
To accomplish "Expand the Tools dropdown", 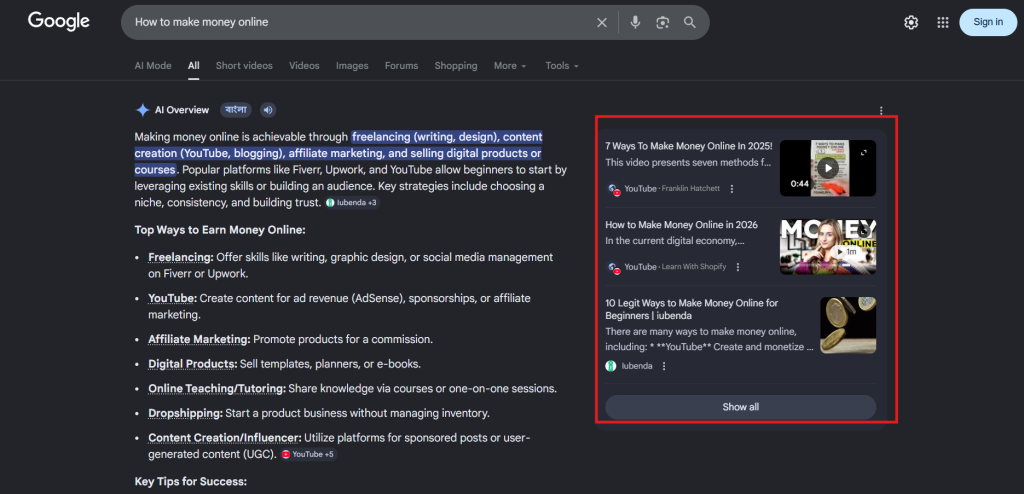I will [x=562, y=66].
